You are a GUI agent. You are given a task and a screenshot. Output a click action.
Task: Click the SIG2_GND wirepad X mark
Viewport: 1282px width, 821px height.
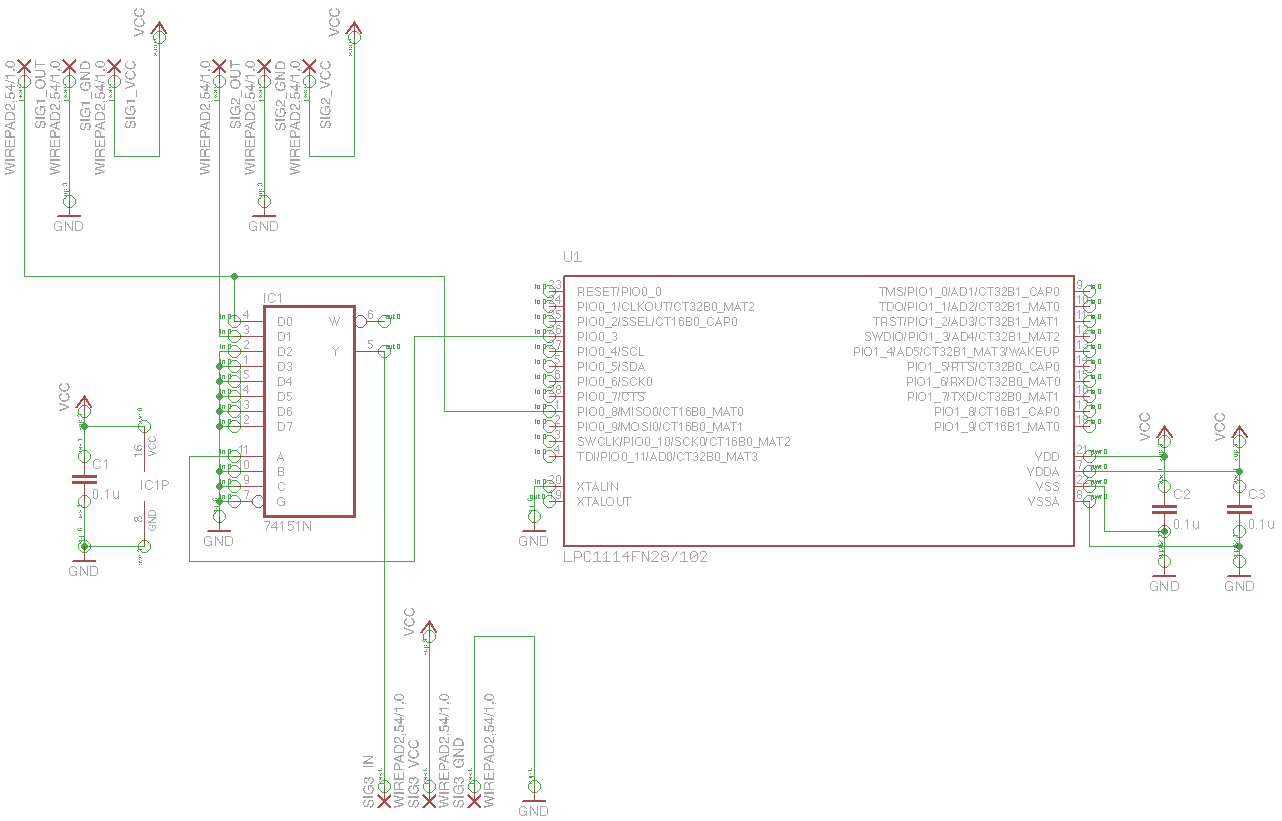click(x=264, y=66)
